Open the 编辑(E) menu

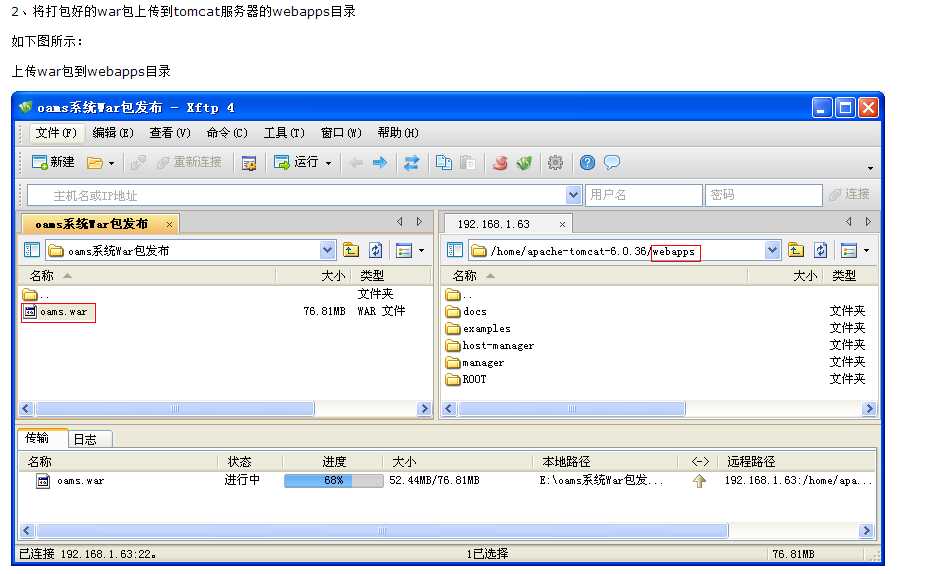[113, 132]
